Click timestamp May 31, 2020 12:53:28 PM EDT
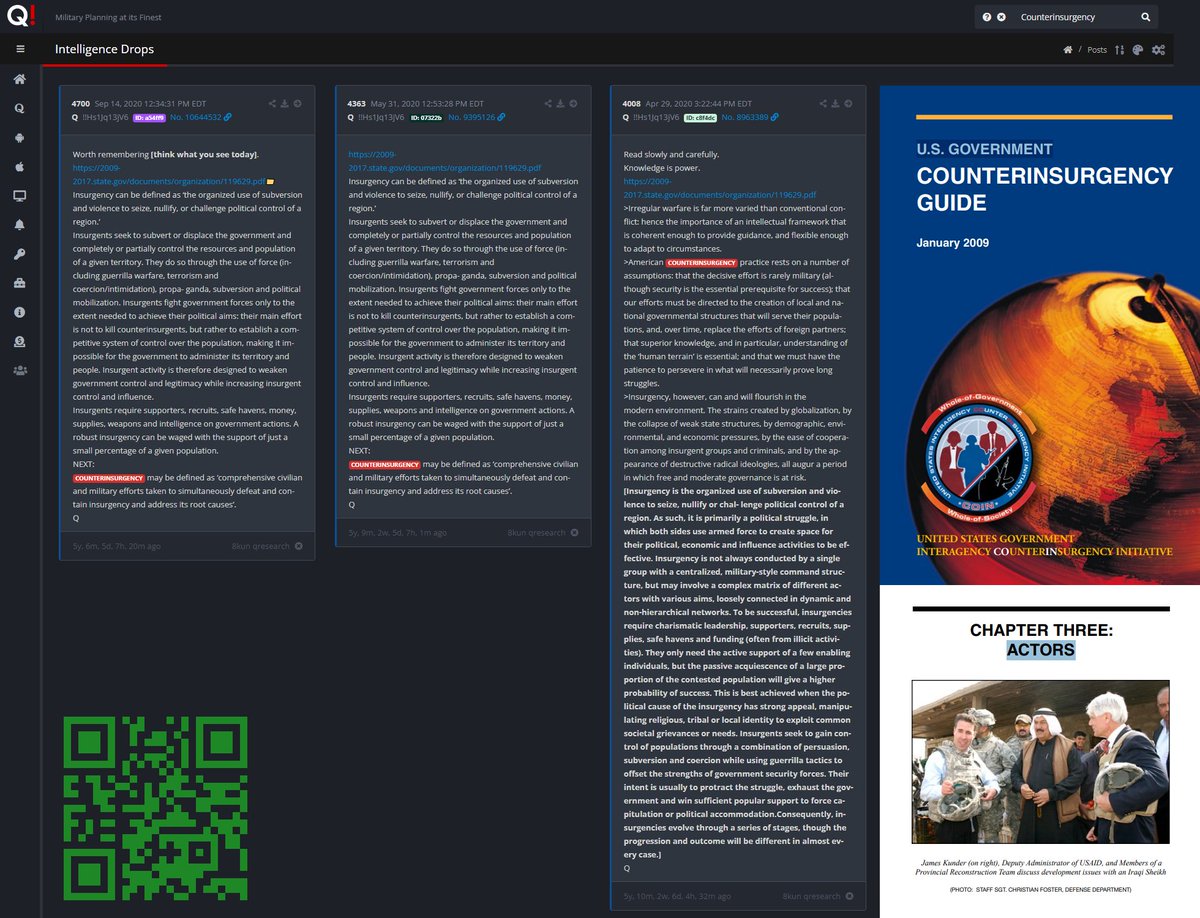 point(428,103)
